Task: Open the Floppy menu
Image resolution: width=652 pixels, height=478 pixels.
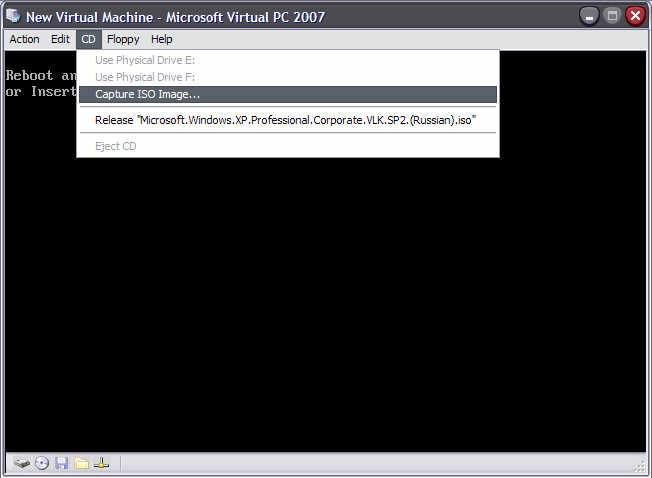Action: click(123, 39)
